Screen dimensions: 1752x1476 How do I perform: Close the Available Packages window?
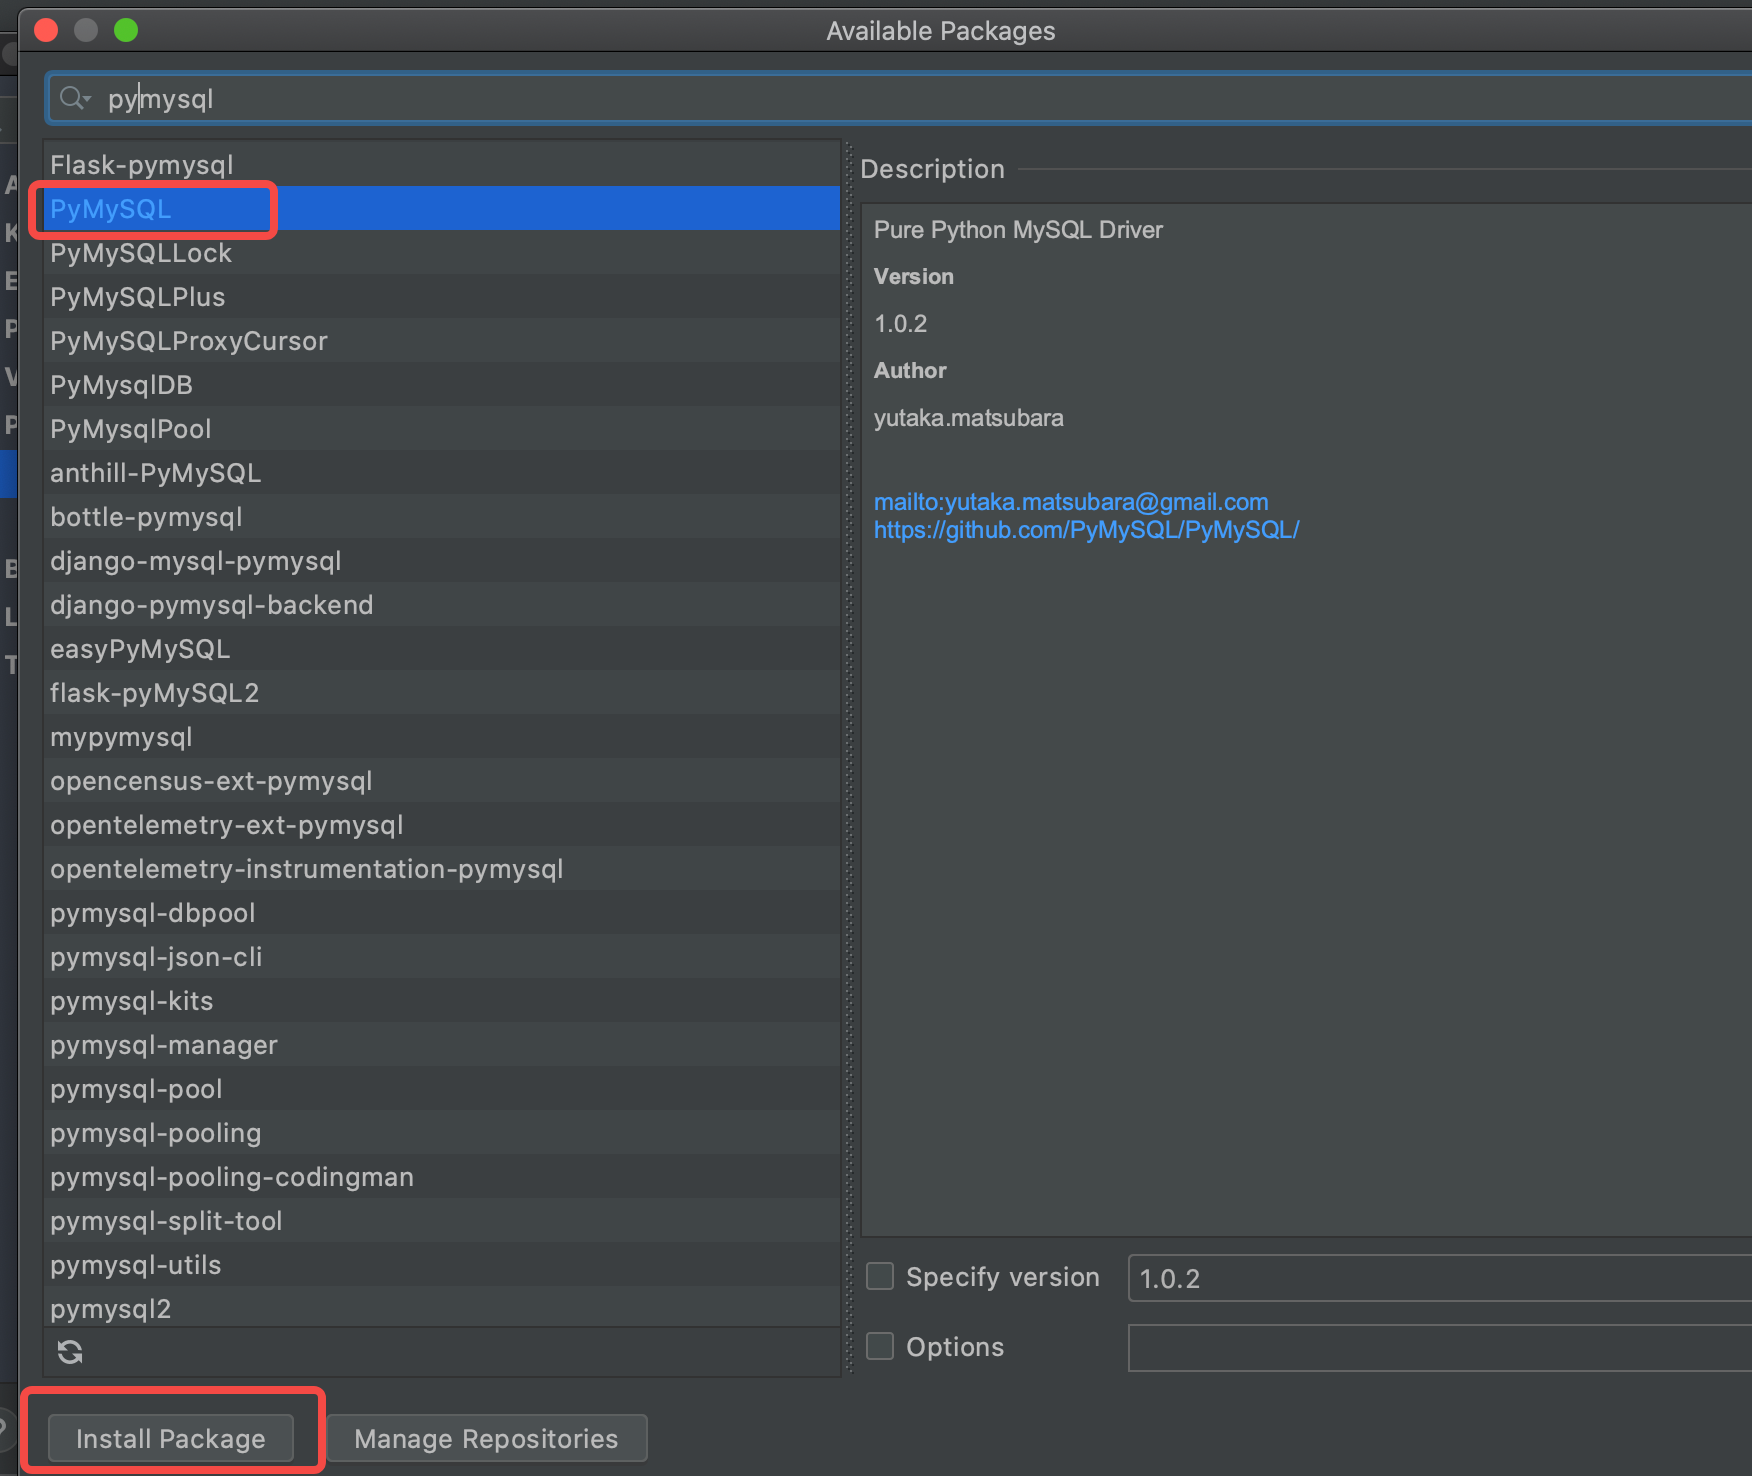tap(46, 30)
